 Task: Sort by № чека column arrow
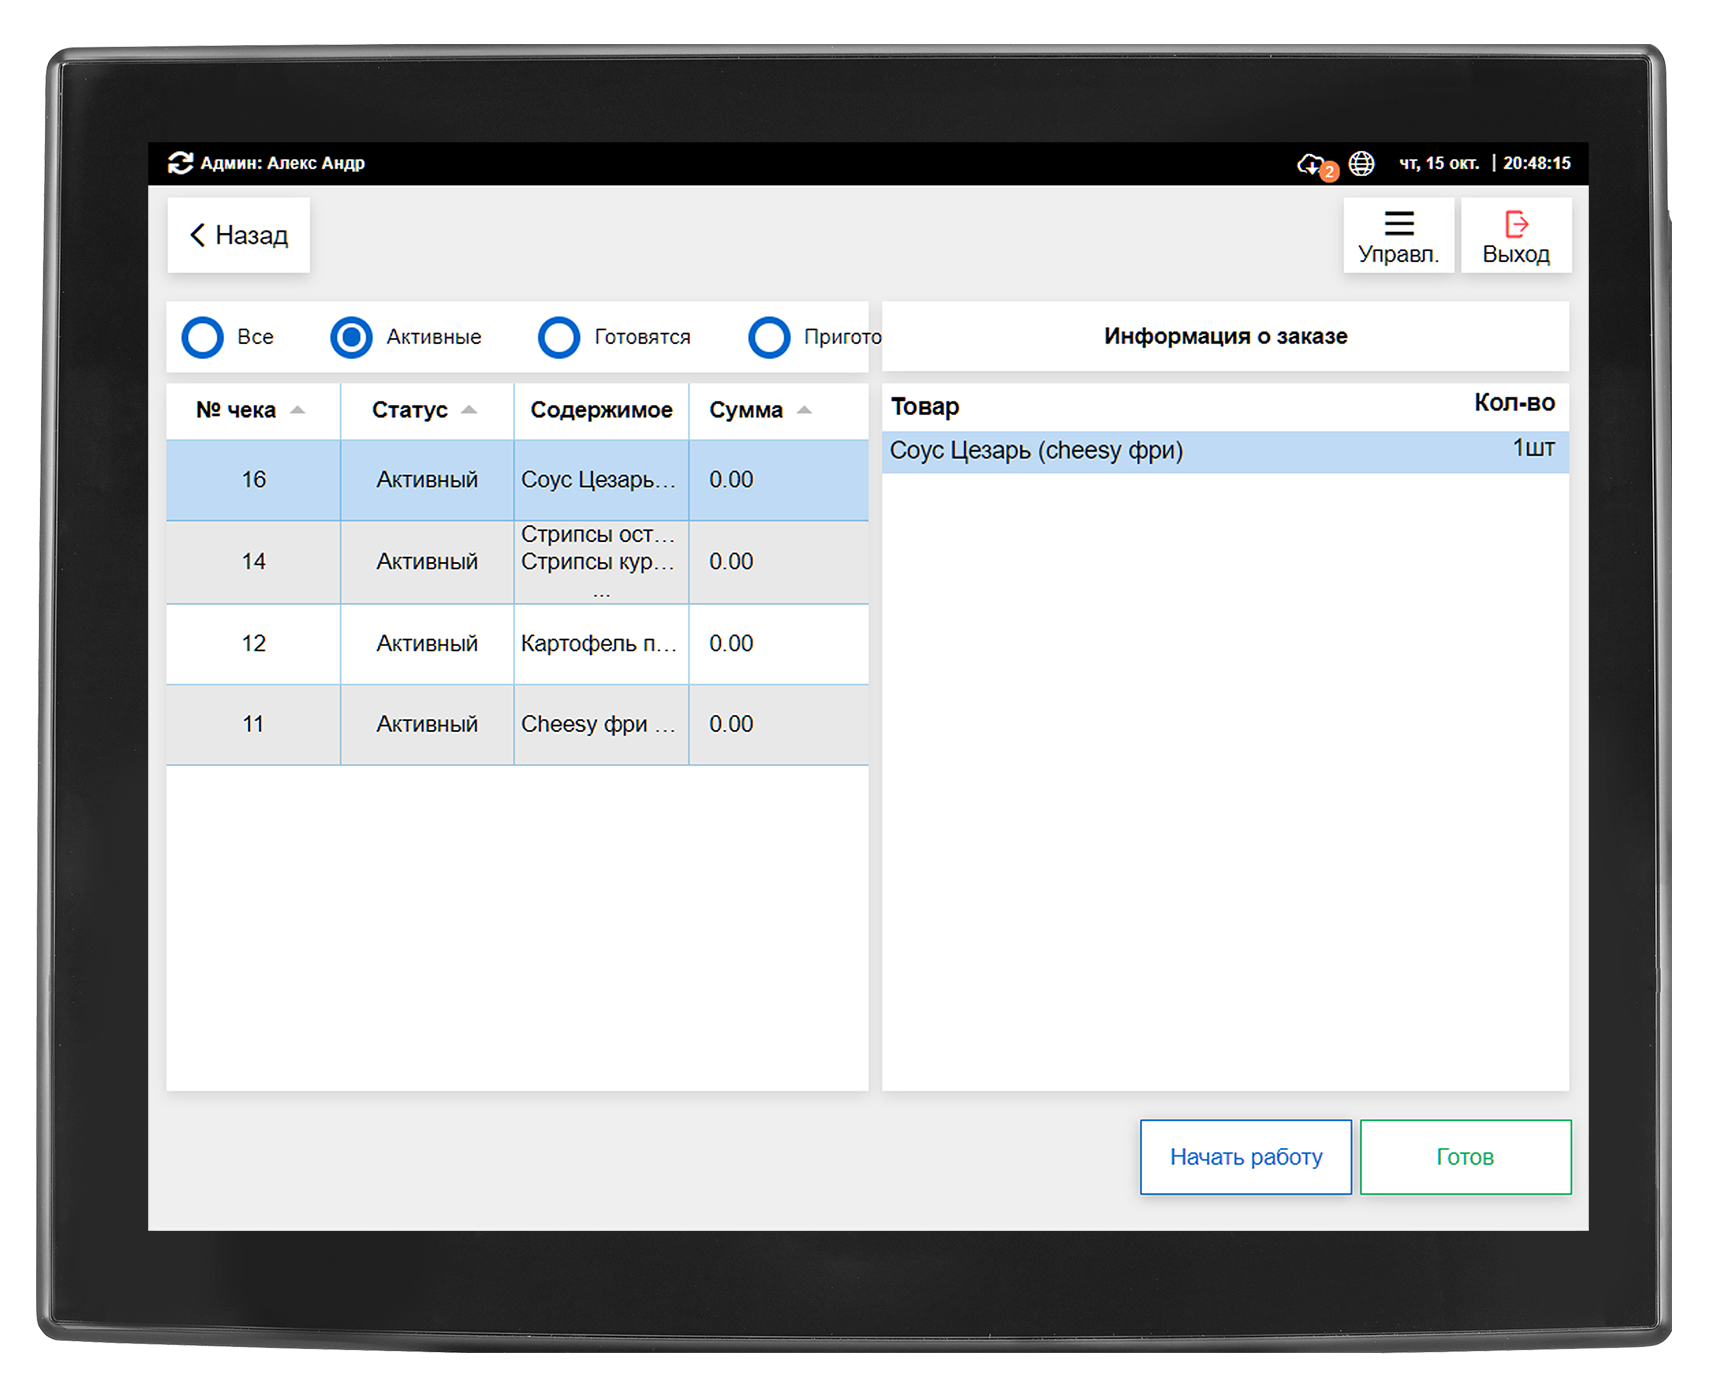click(297, 410)
